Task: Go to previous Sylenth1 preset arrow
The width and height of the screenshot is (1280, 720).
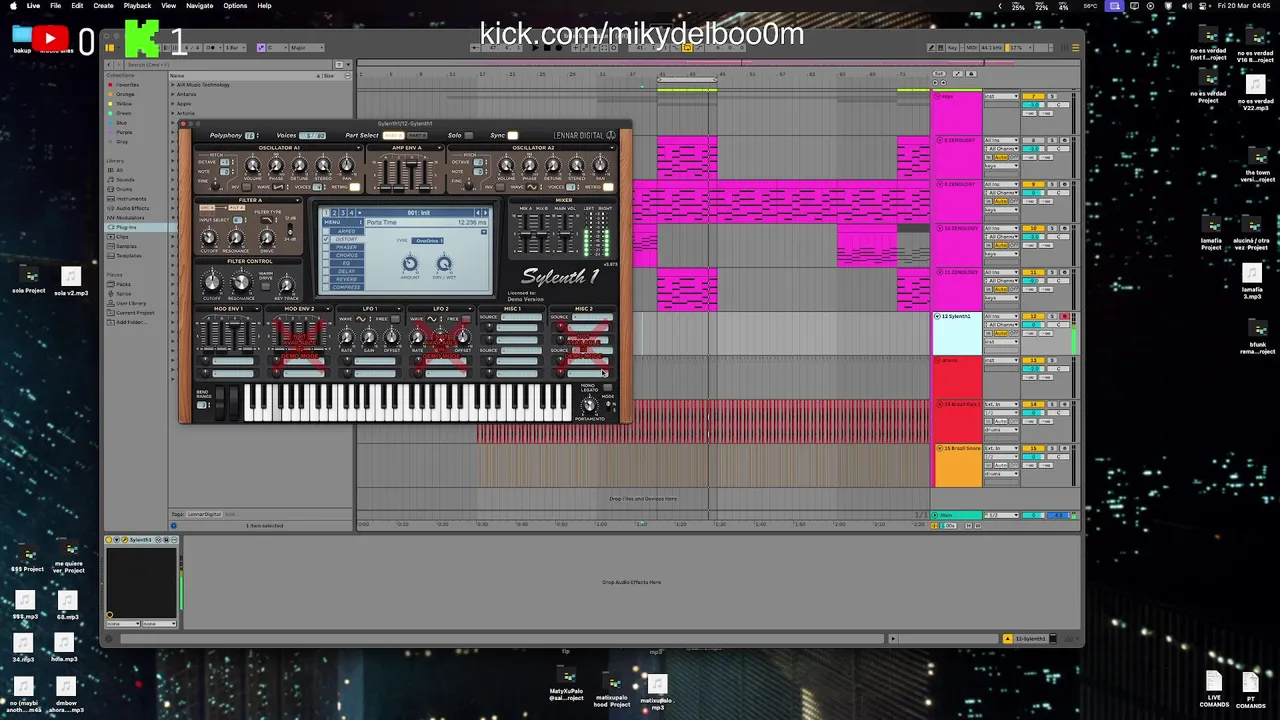Action: [x=478, y=212]
